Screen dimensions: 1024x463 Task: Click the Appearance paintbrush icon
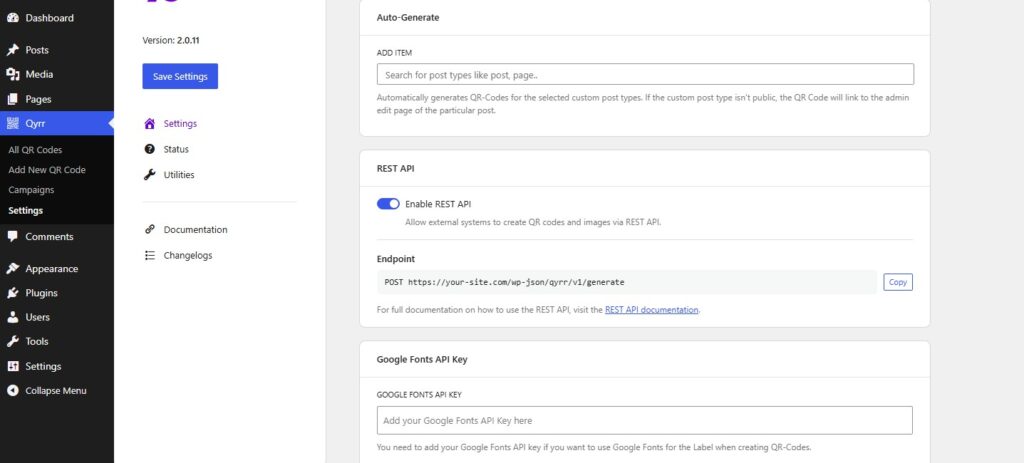(12, 268)
